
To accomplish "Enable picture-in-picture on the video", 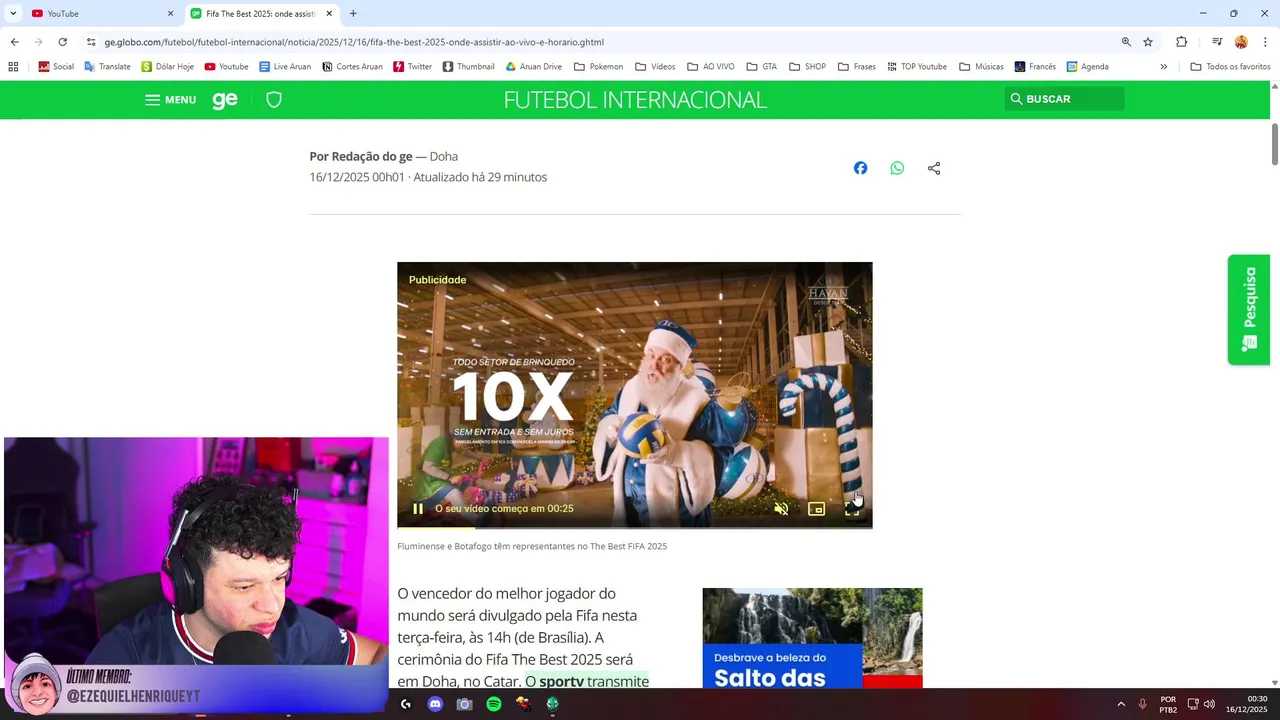I will pos(816,508).
